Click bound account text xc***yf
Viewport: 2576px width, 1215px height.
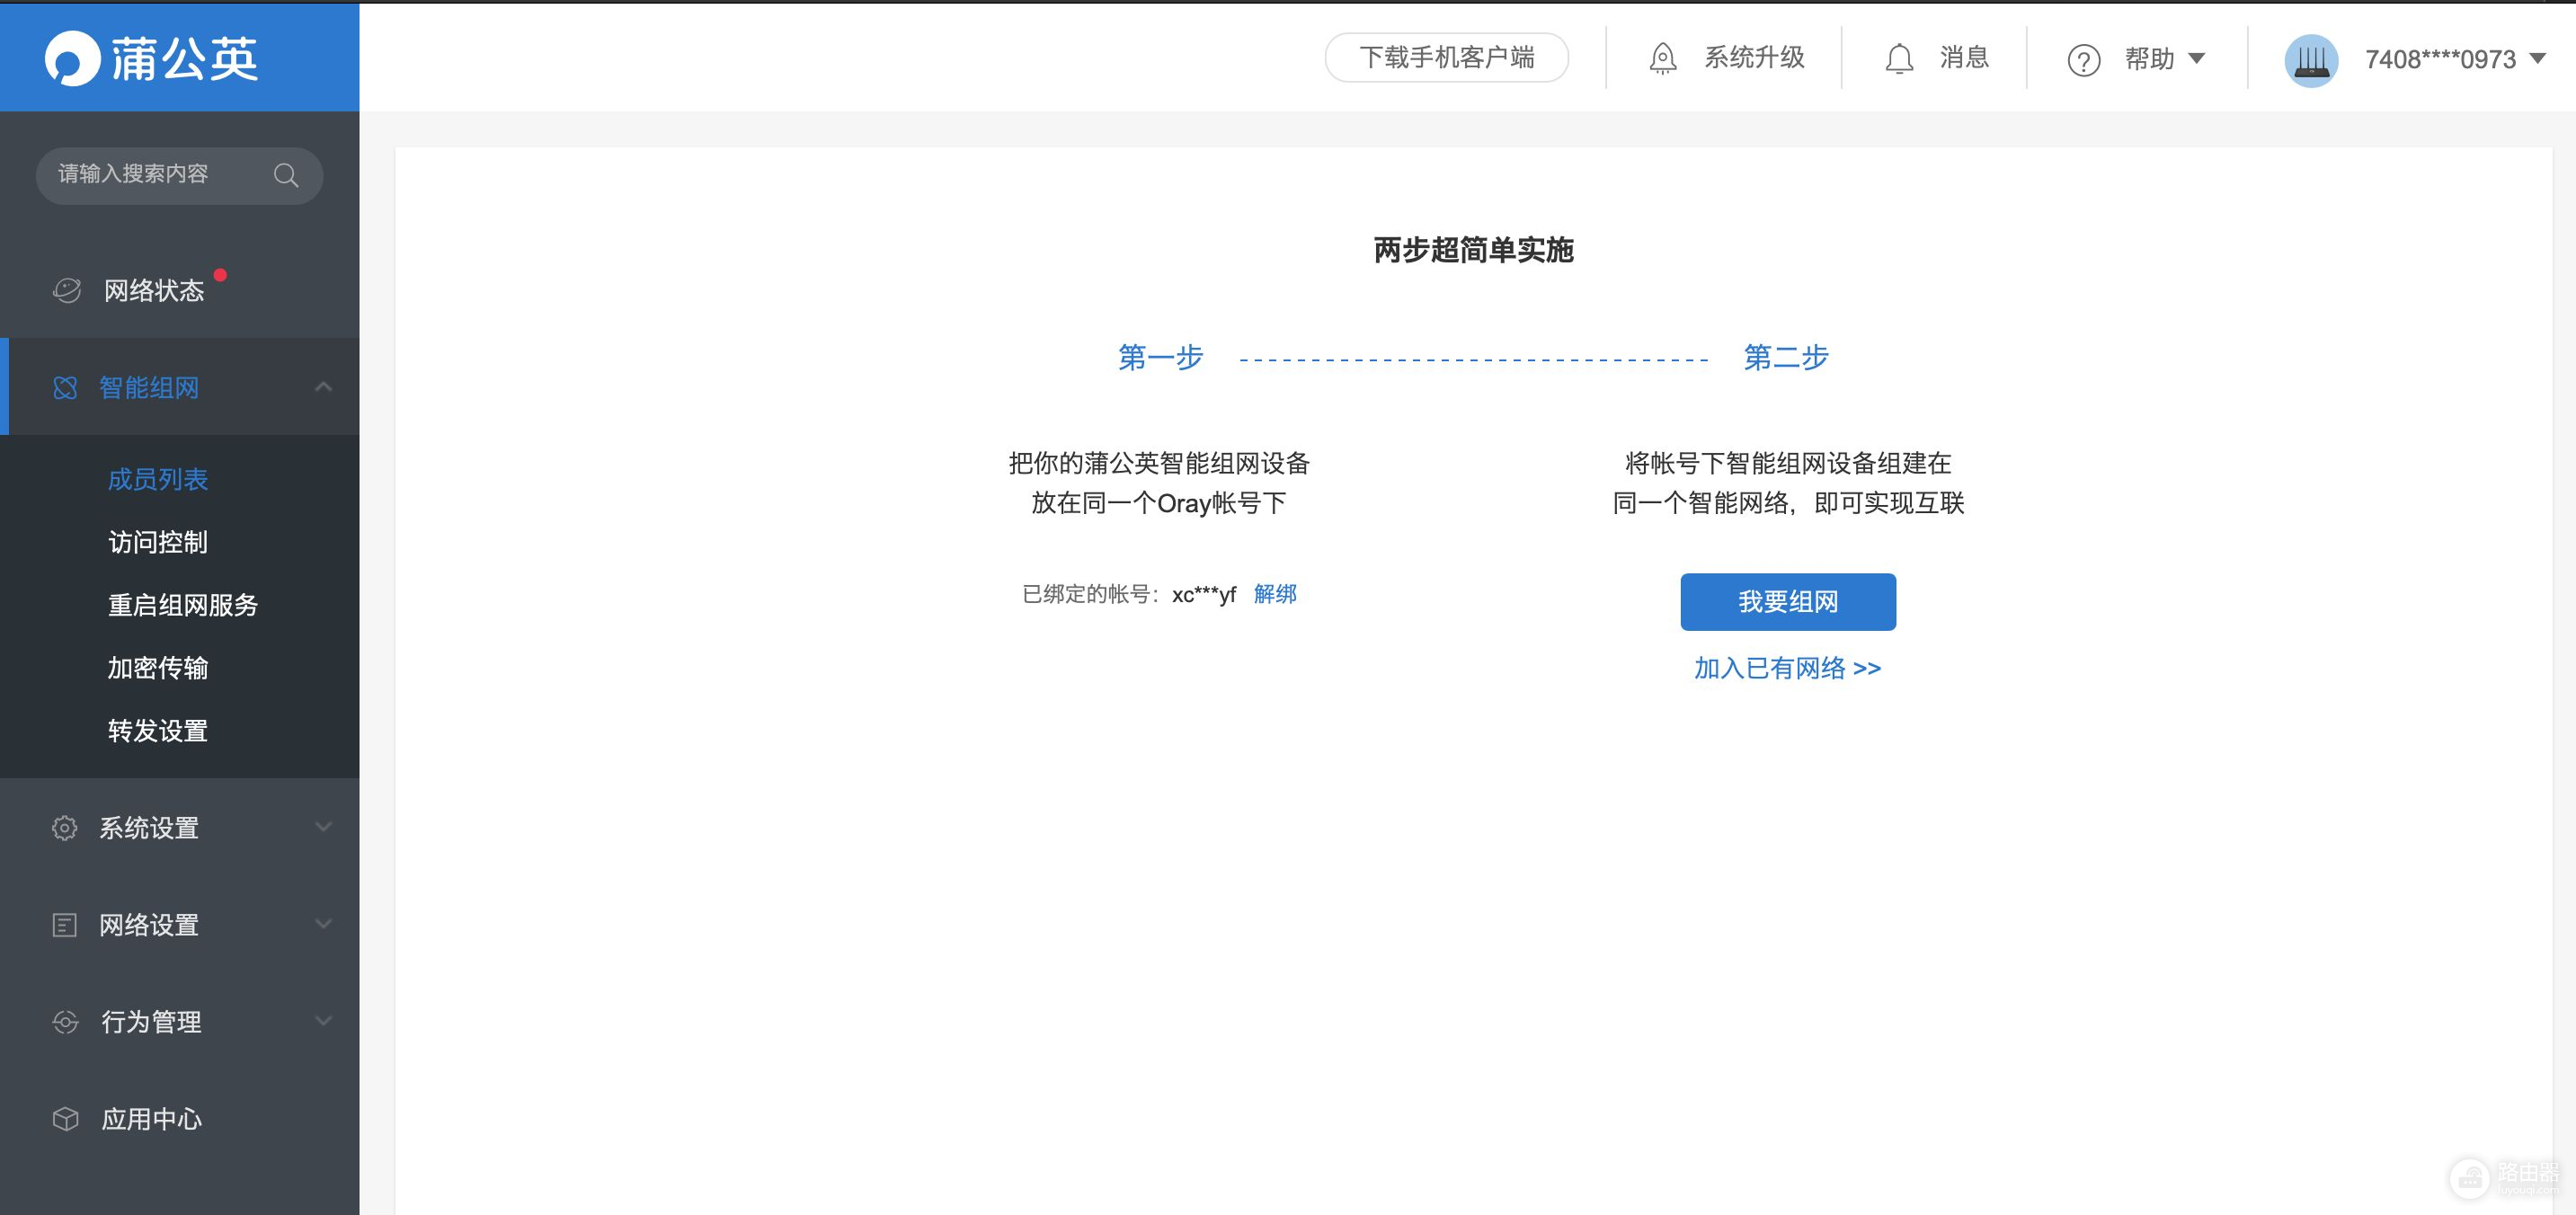(1204, 595)
